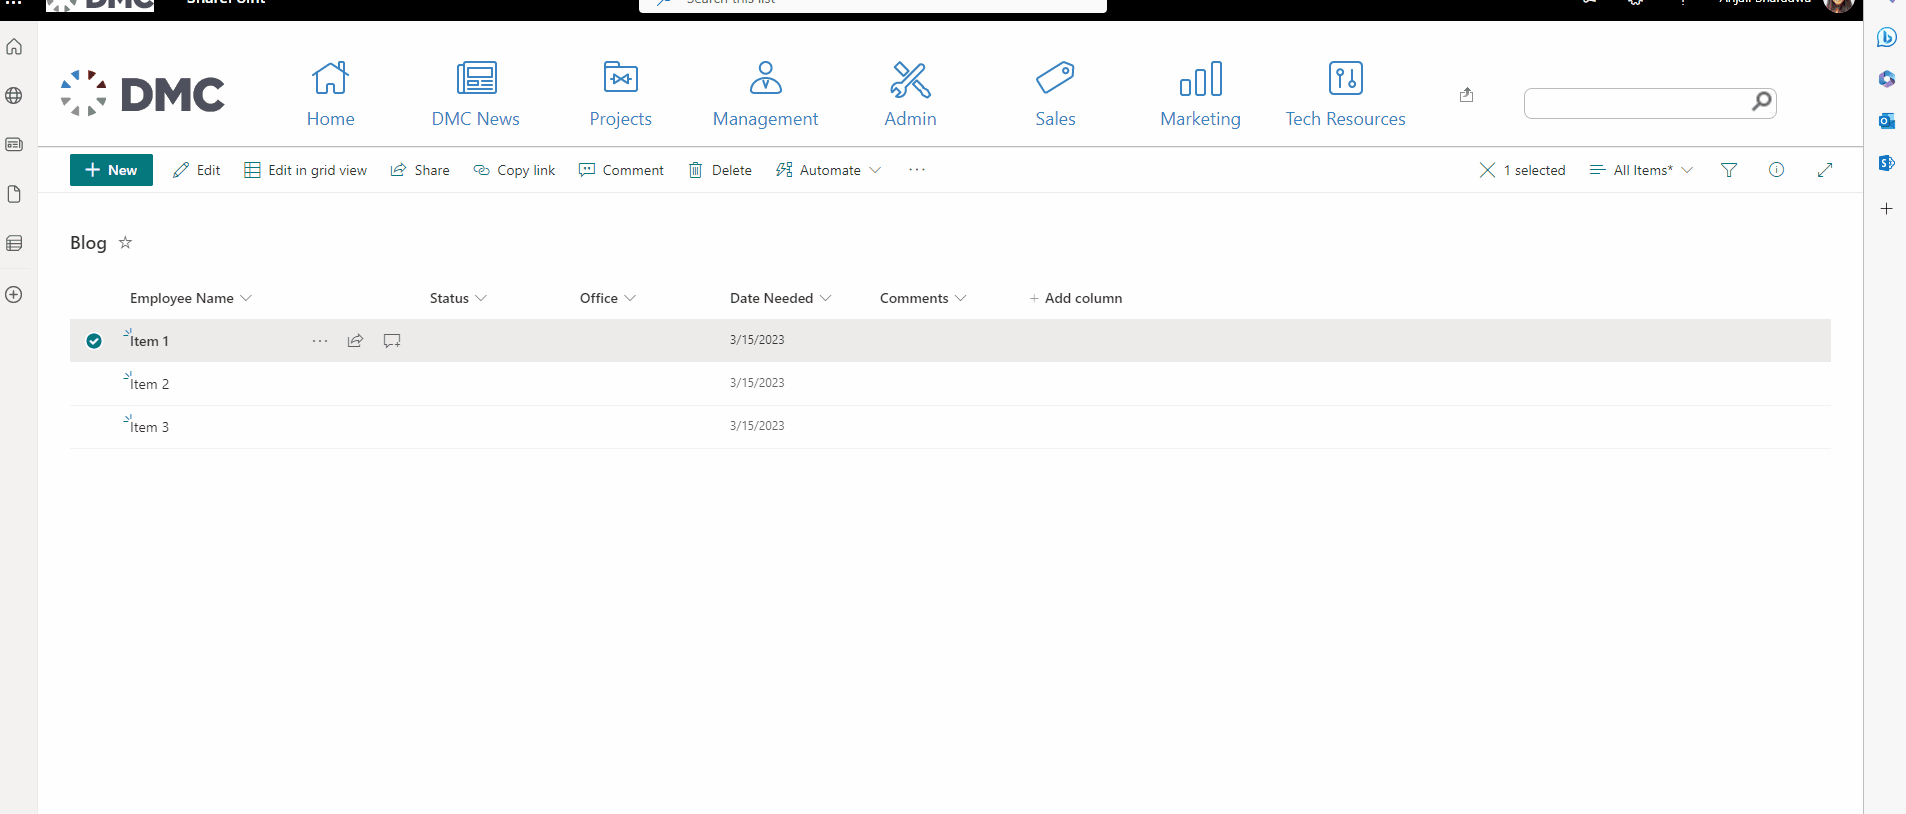Click Item 1 row share icon
The height and width of the screenshot is (814, 1906).
pyautogui.click(x=355, y=341)
